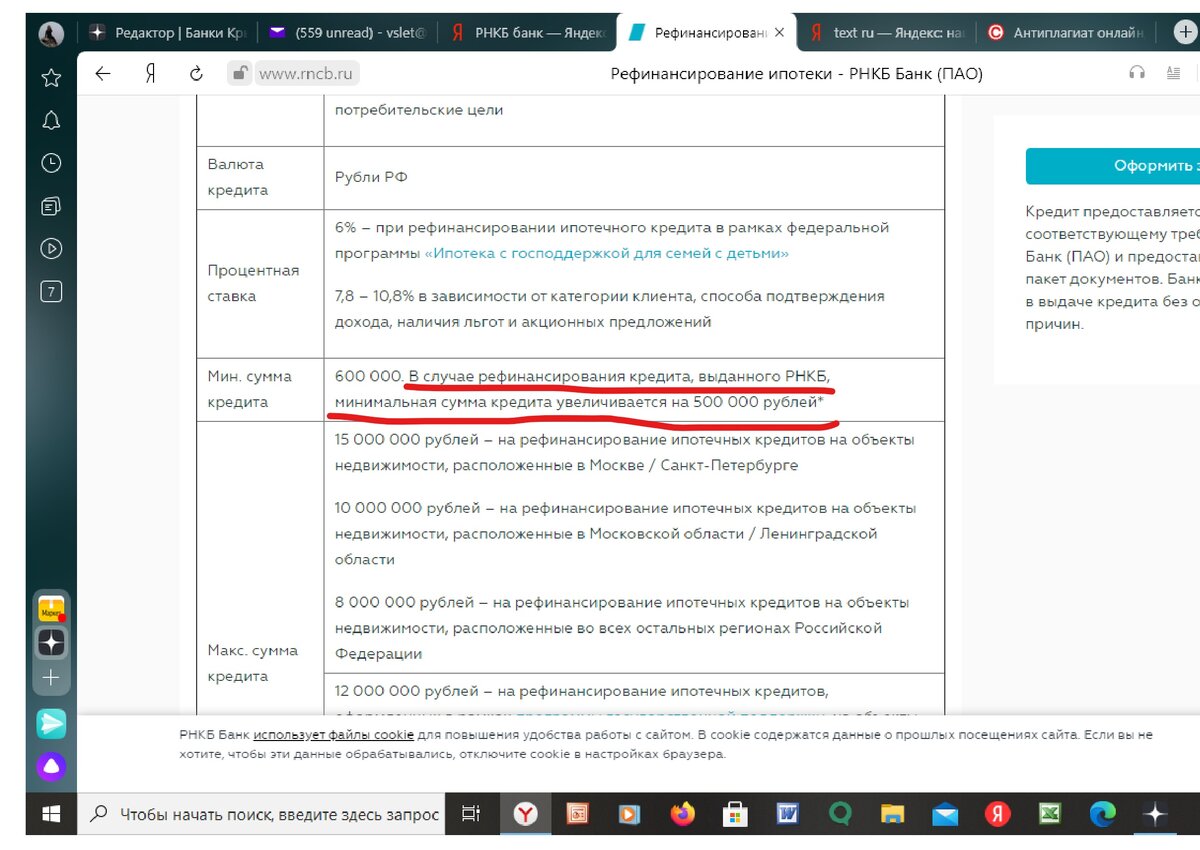Click the '15 000 000 рублей' paragraph
The height and width of the screenshot is (850, 1200).
pos(625,452)
